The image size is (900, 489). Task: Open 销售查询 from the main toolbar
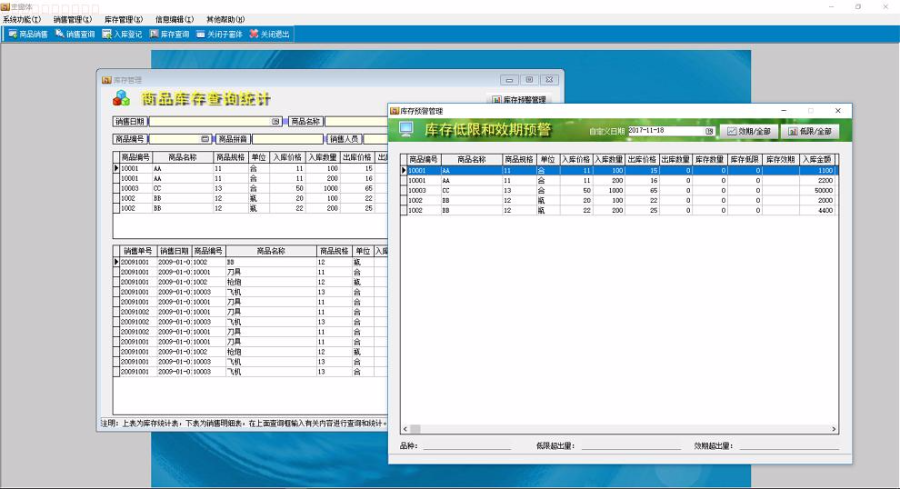pyautogui.click(x=75, y=34)
